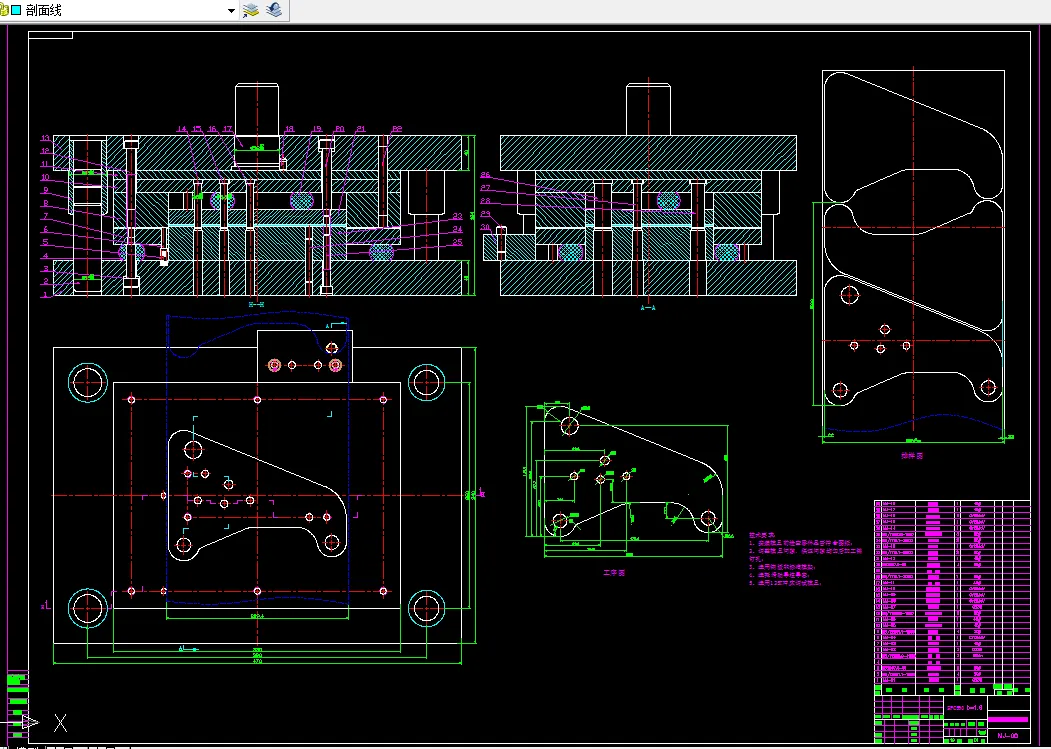
Task: Click the large hole in strip layout drawing
Action: [851, 296]
